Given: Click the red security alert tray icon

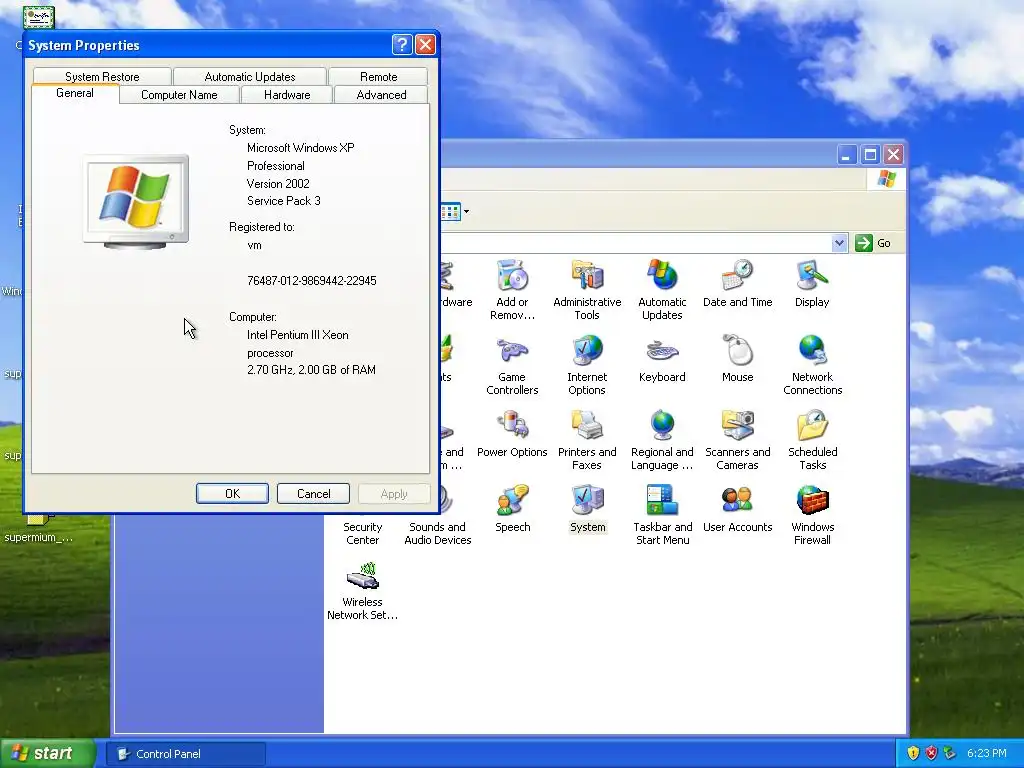Looking at the screenshot, I should tap(931, 753).
